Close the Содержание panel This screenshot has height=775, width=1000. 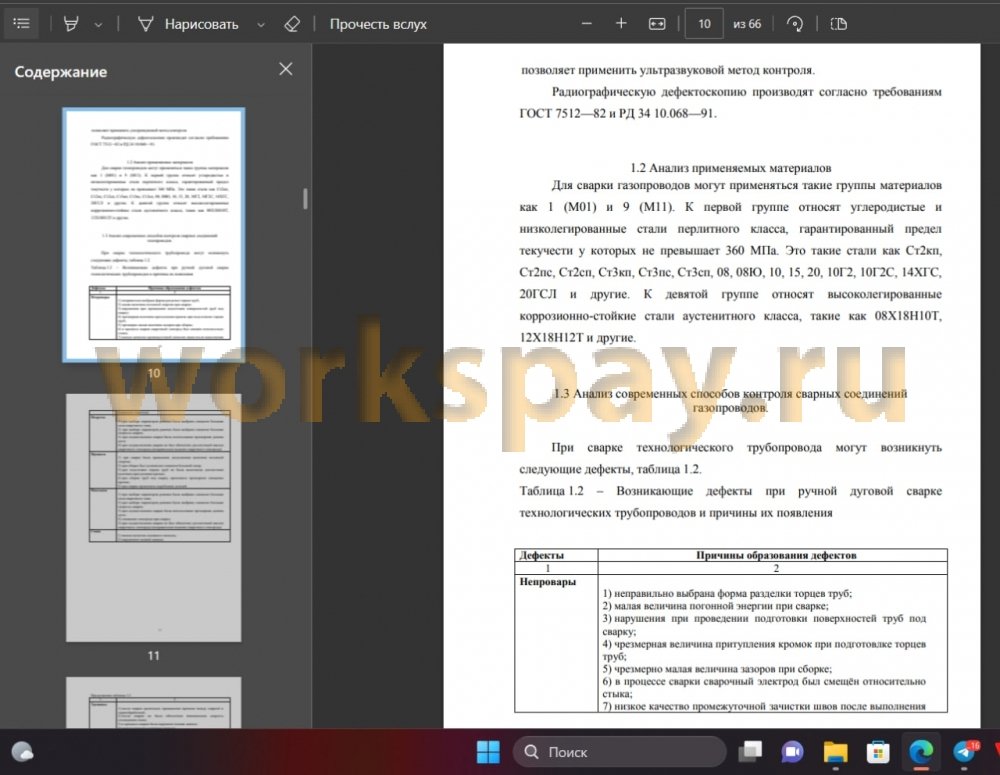(x=286, y=69)
